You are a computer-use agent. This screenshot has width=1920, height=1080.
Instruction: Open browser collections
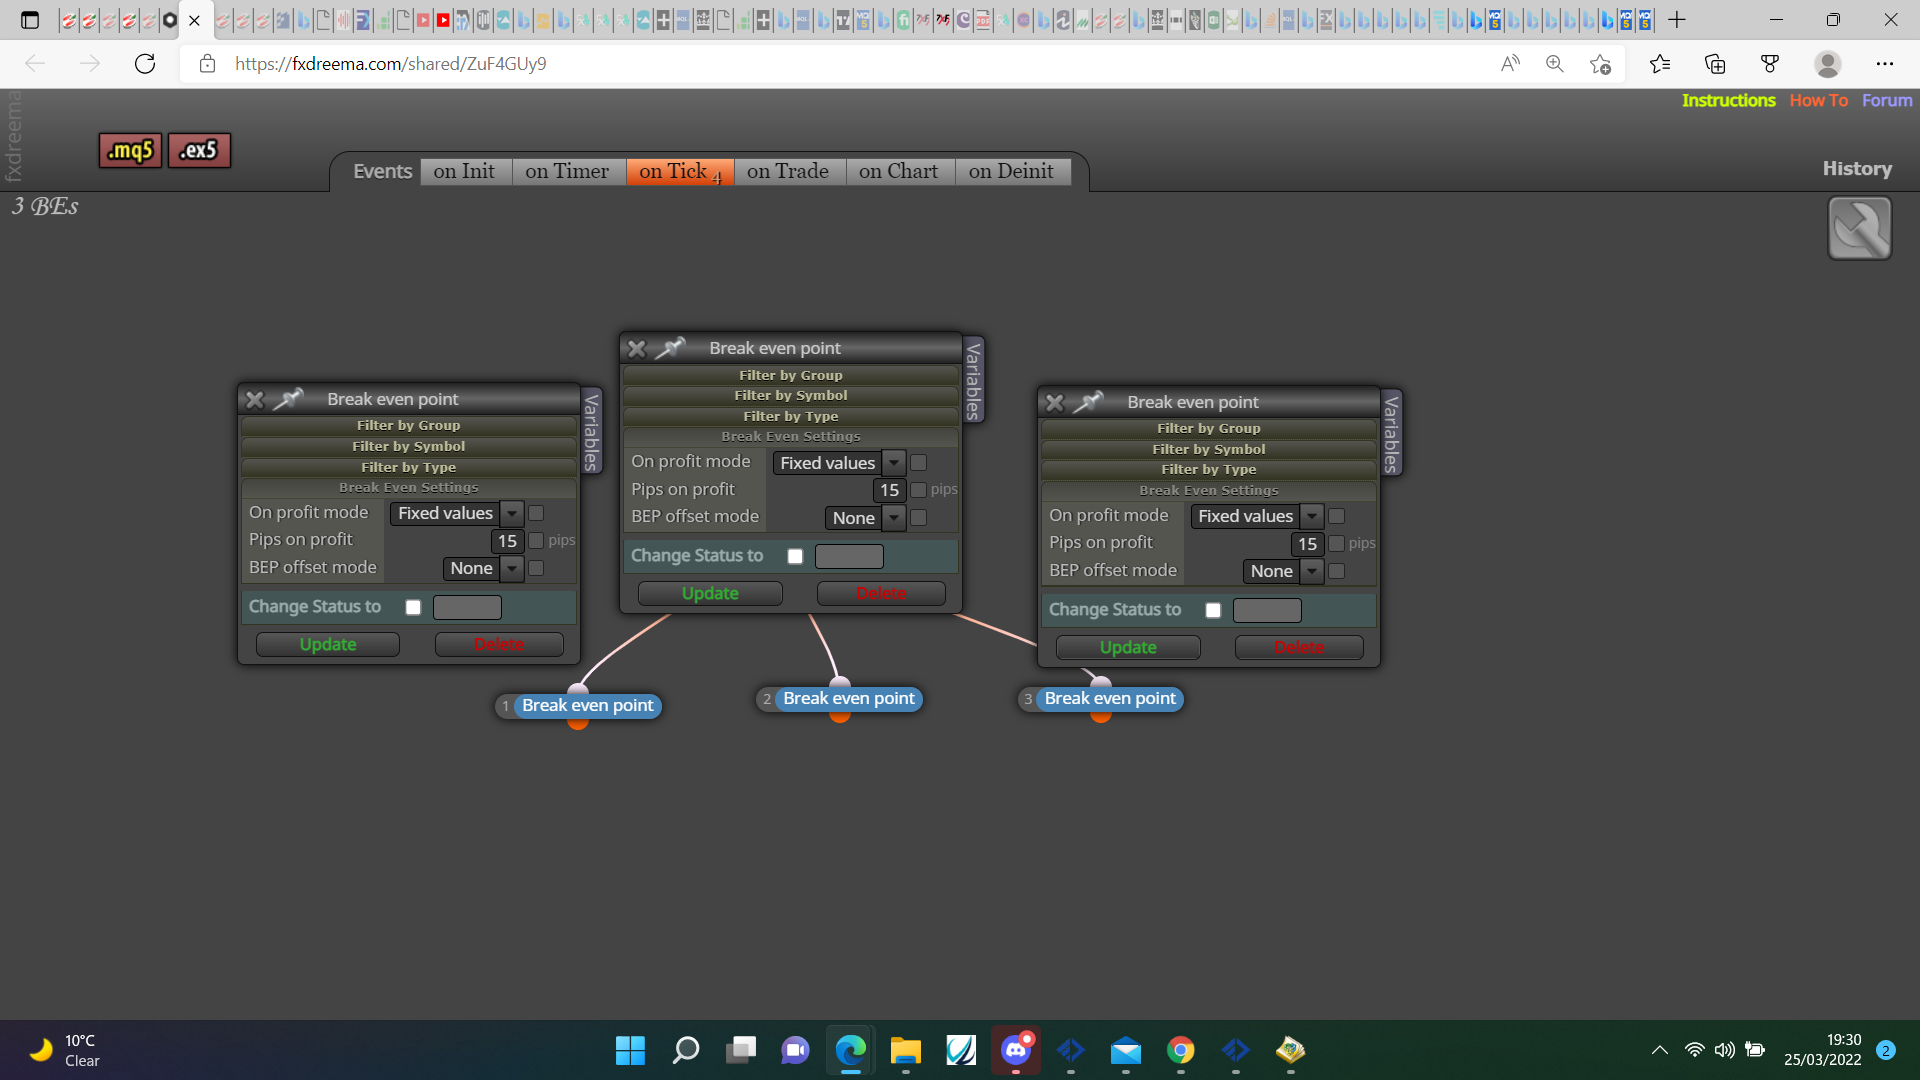click(1715, 64)
